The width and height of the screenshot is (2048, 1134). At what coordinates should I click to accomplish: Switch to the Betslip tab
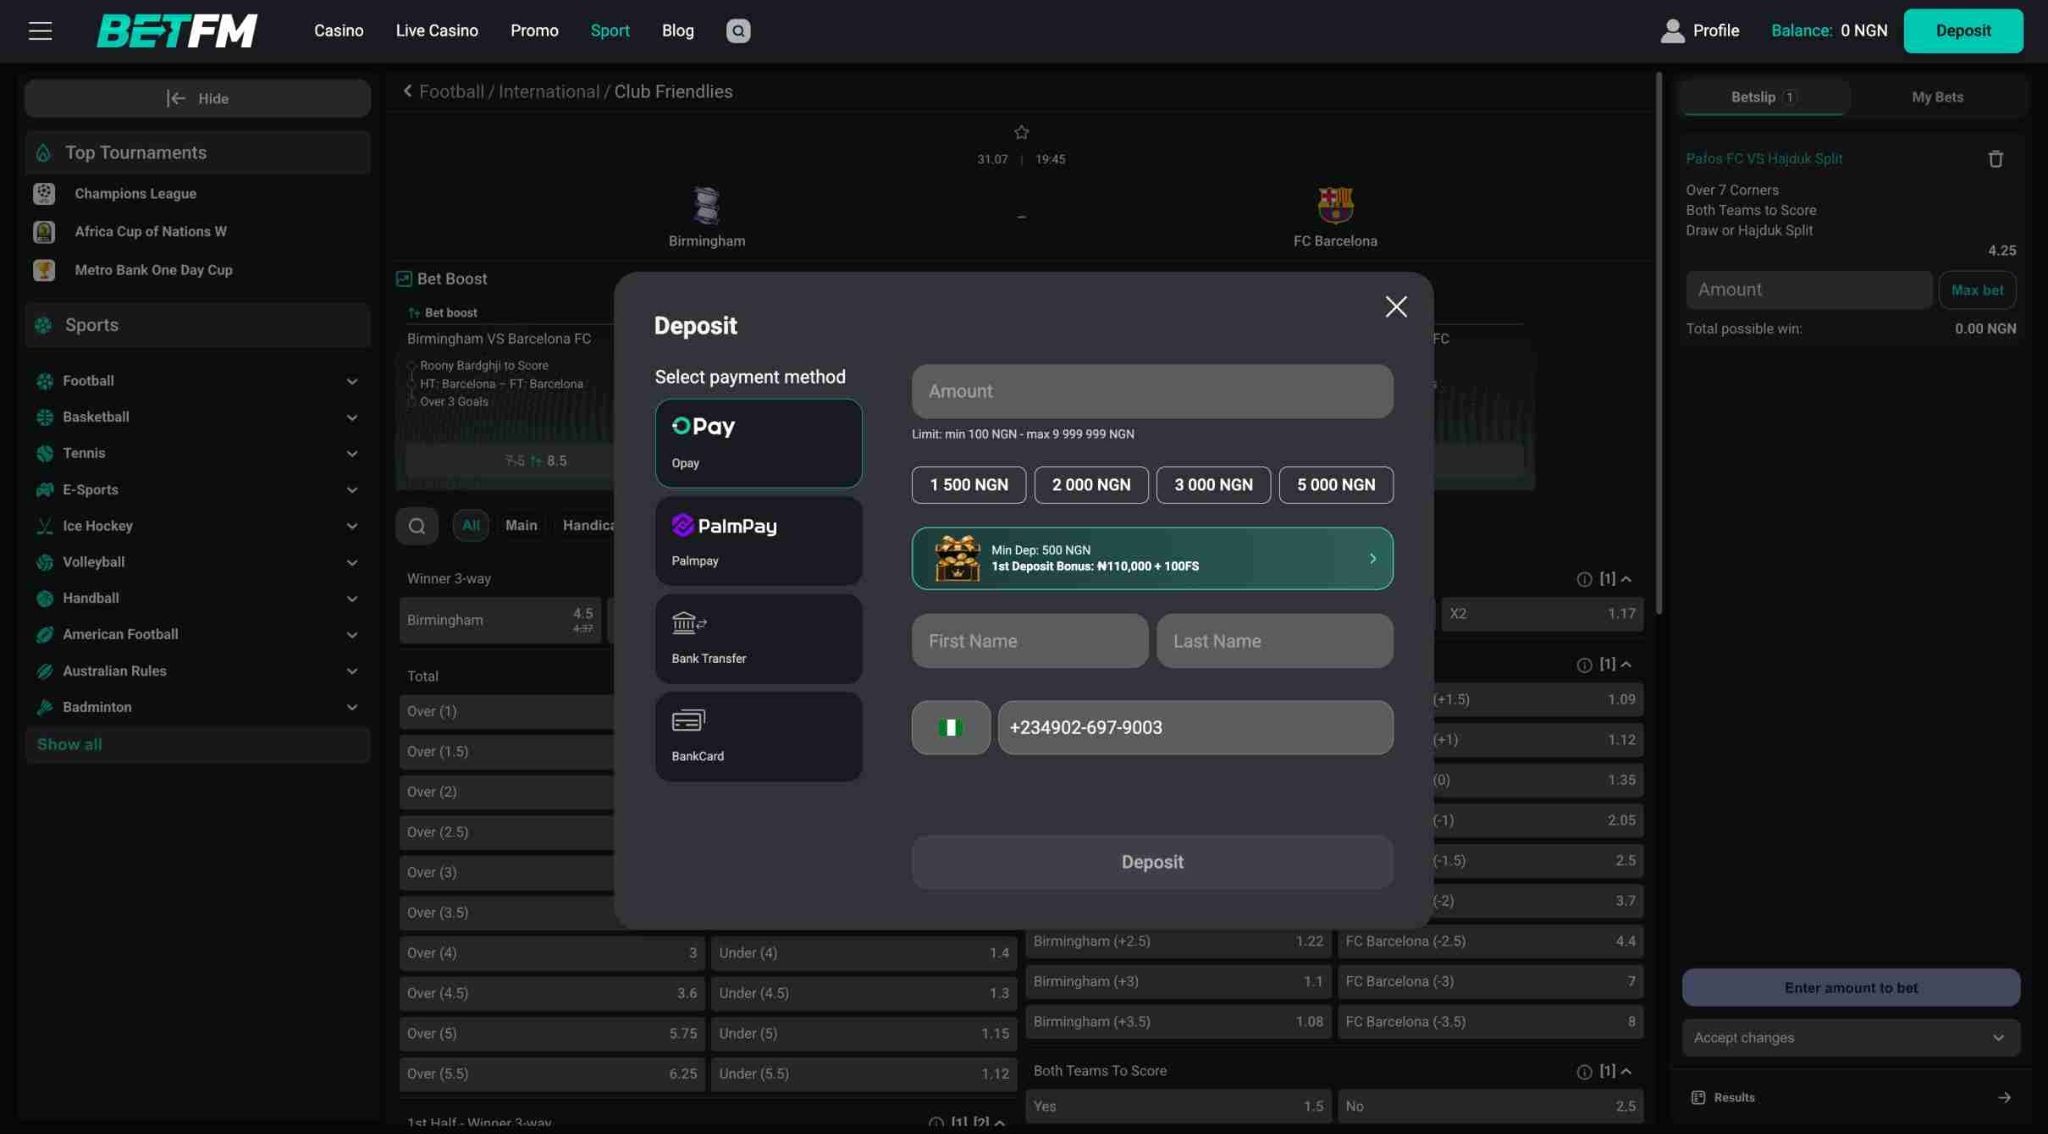coord(1763,97)
